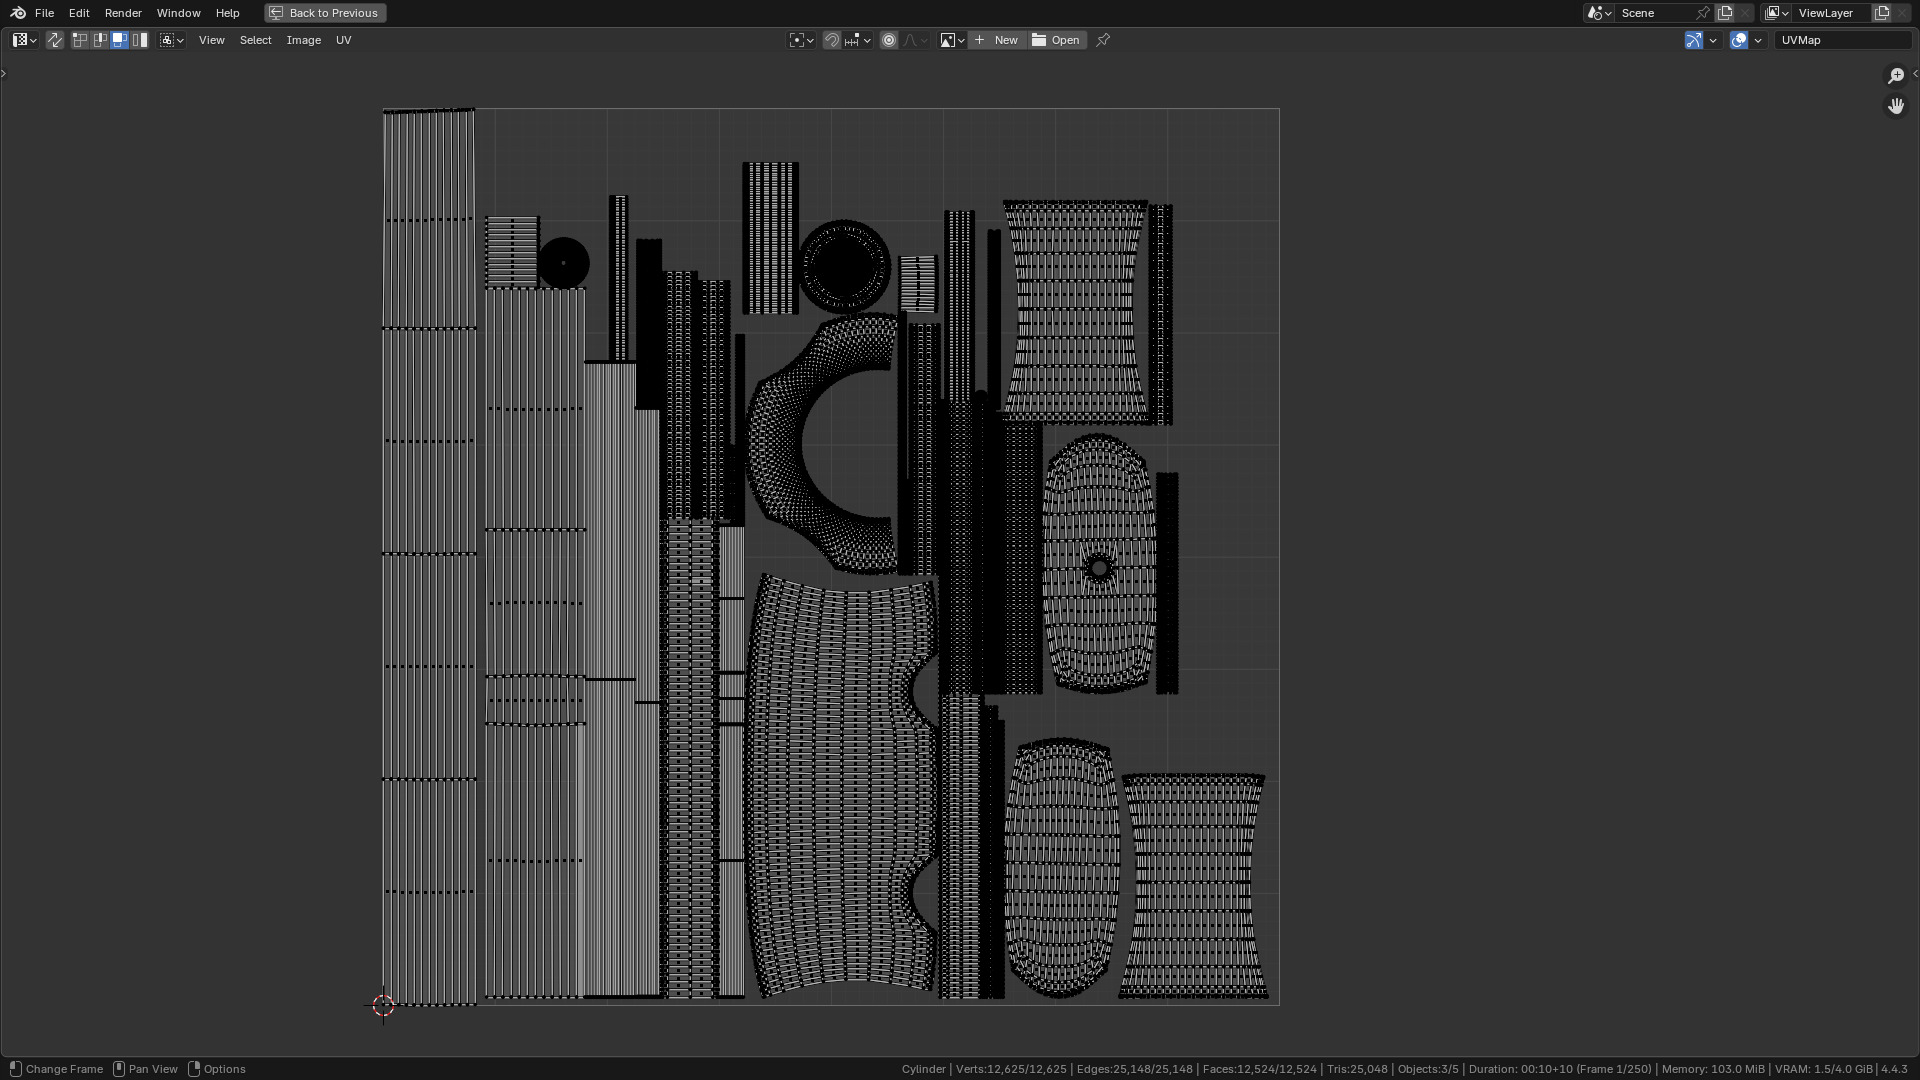Click the zoom view magnifier icon
The width and height of the screenshot is (1920, 1080).
click(x=1896, y=76)
